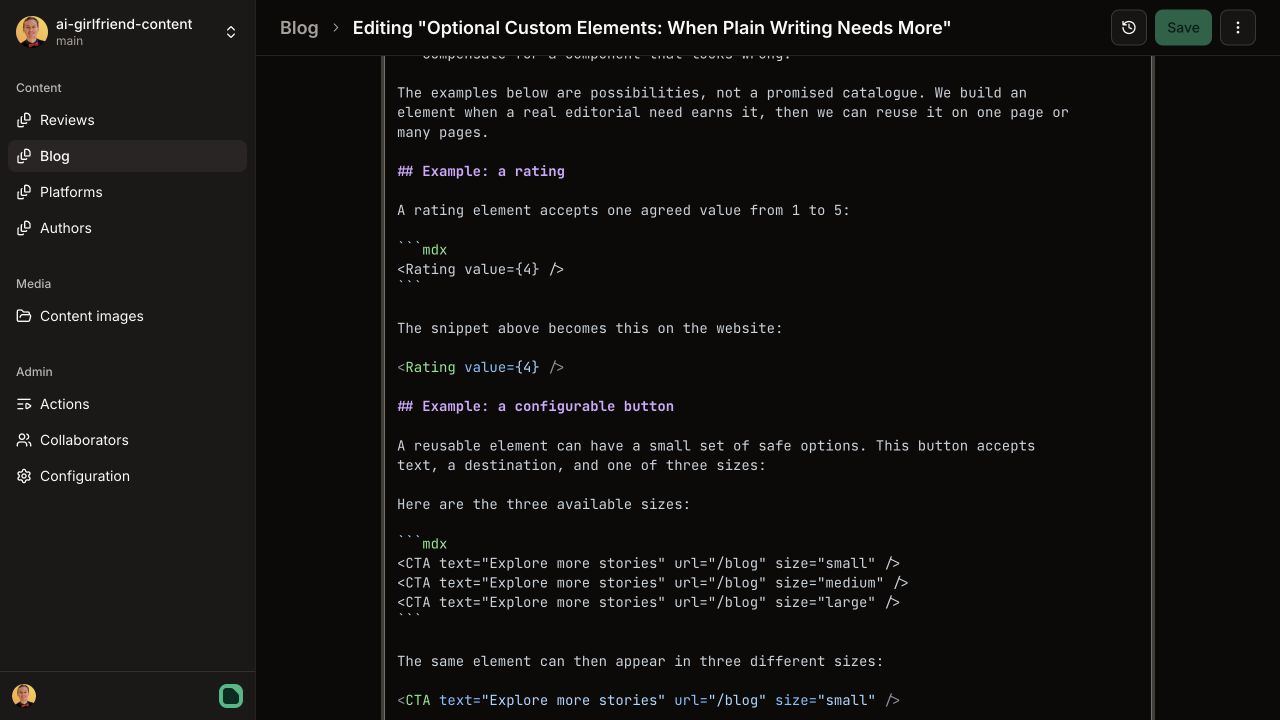Open Content images in the sidebar
1280x720 pixels.
127,316
